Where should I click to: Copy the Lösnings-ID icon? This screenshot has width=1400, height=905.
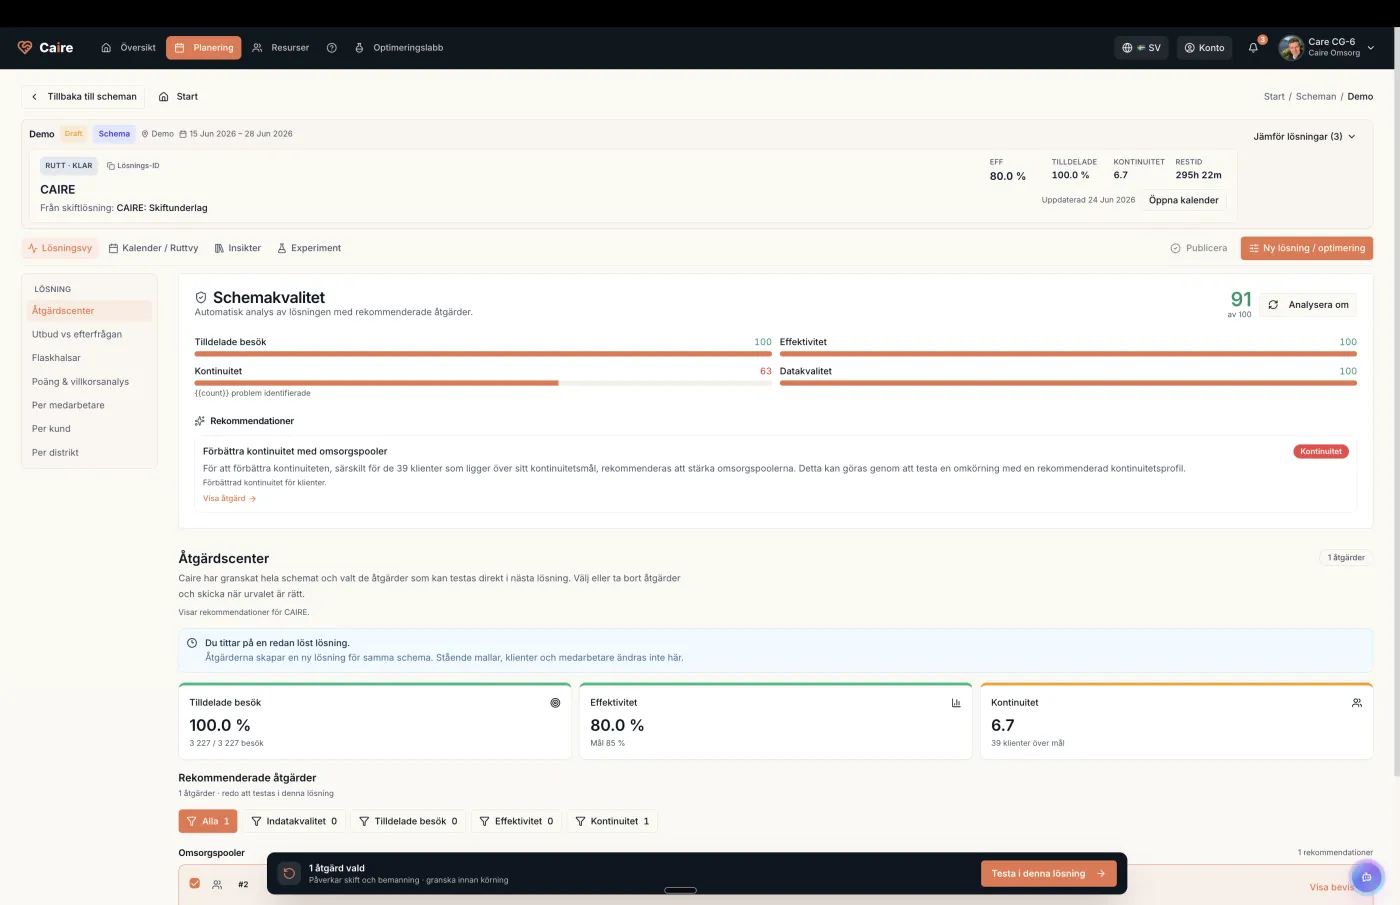pos(111,166)
